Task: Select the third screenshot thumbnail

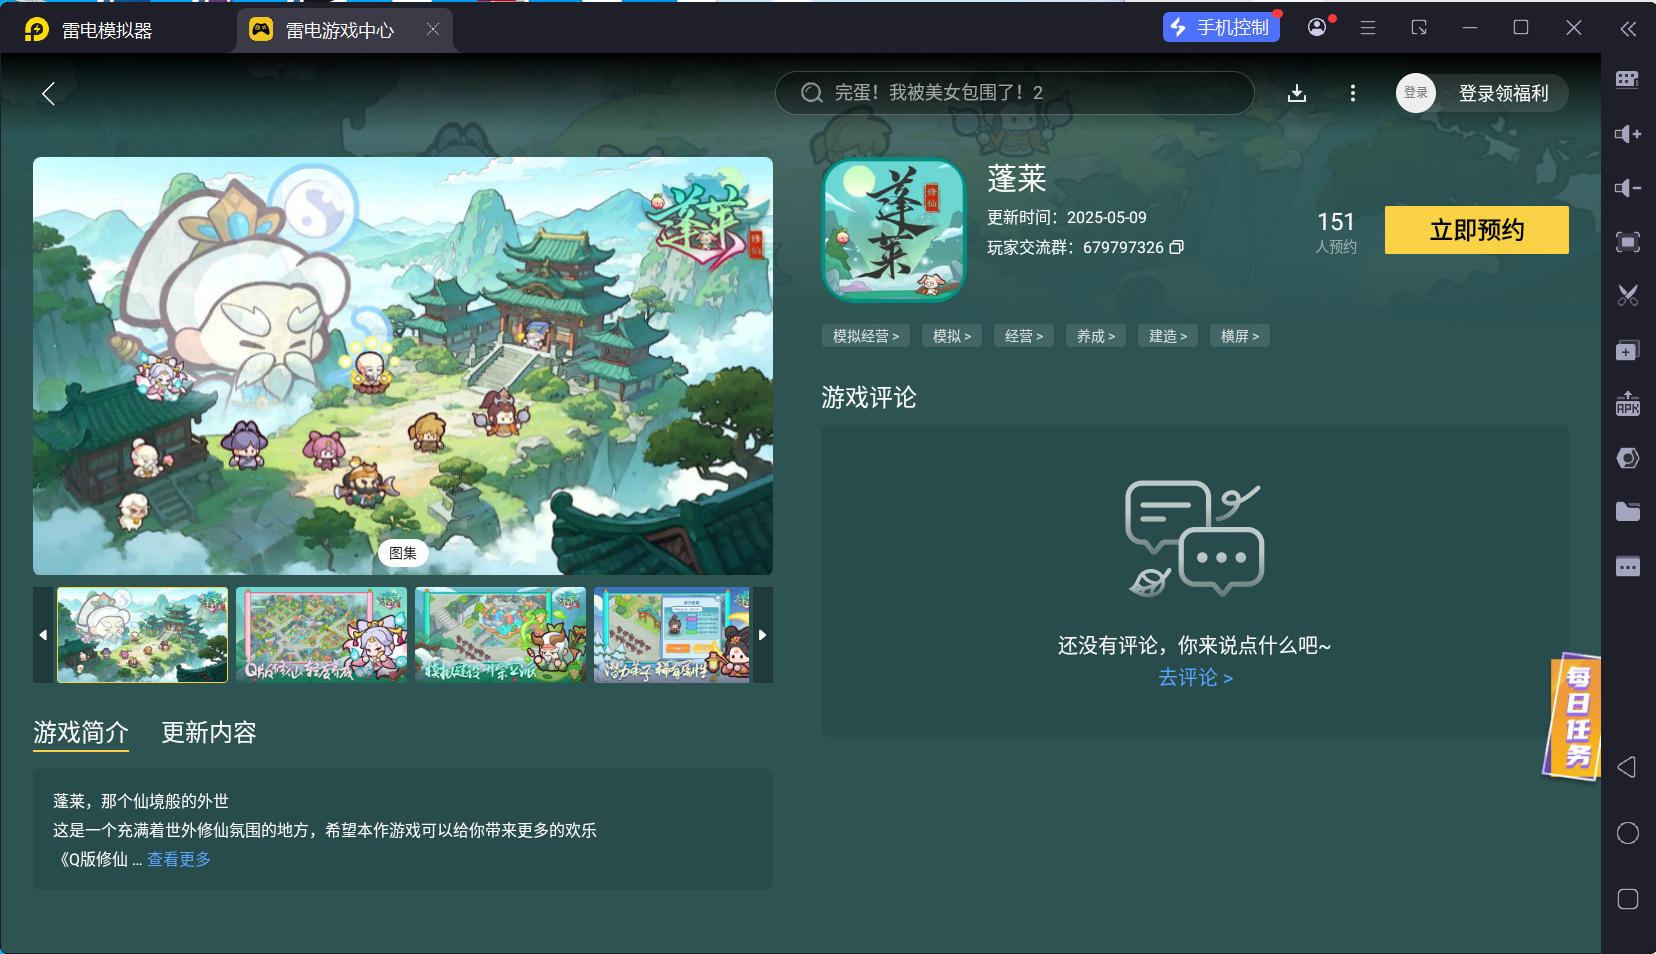Action: pos(501,635)
